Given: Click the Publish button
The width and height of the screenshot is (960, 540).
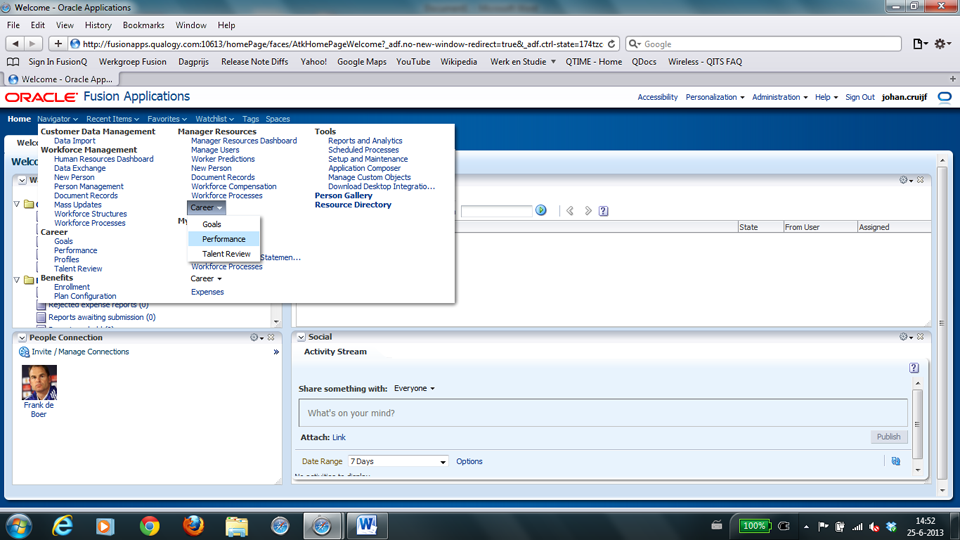Looking at the screenshot, I should tap(888, 437).
